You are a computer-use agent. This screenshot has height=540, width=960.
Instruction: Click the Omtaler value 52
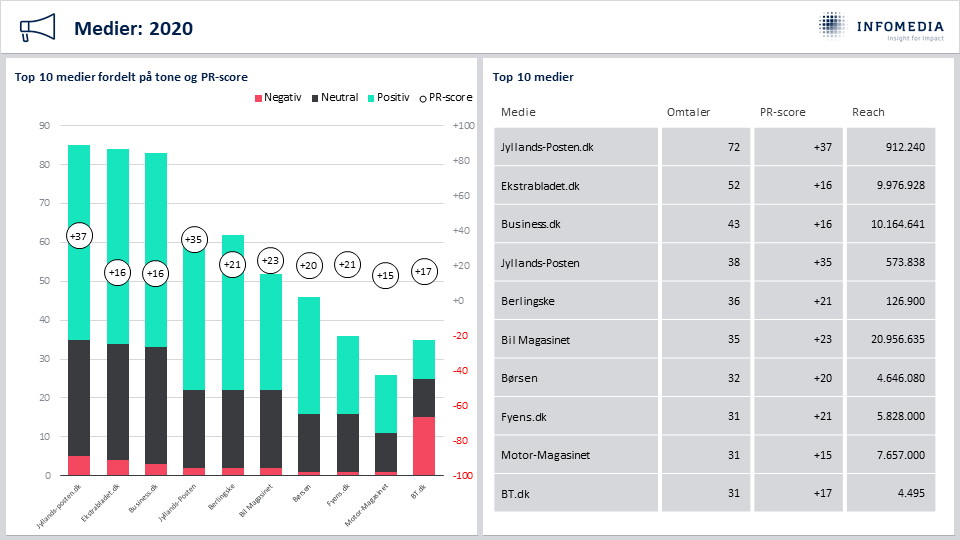coord(733,186)
